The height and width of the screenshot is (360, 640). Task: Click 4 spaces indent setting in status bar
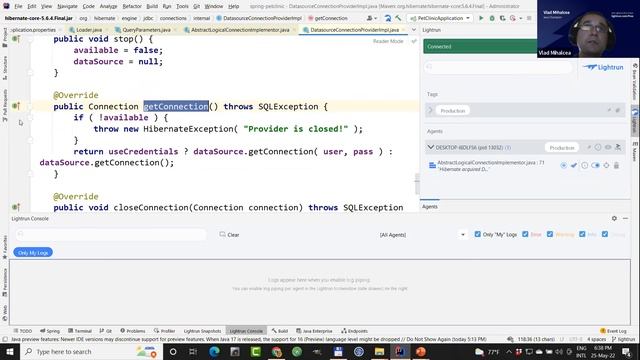(596, 339)
